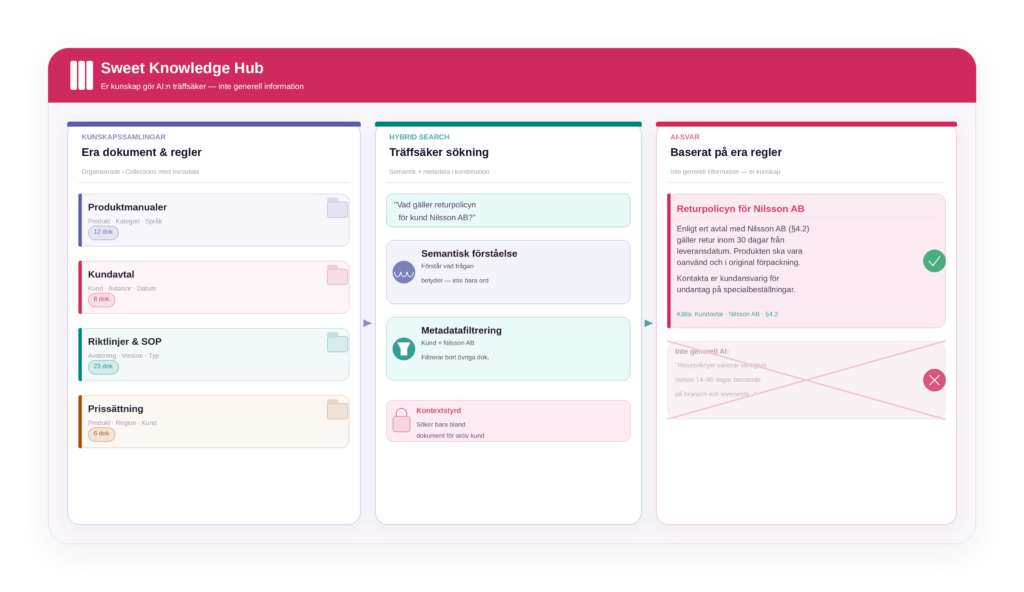Click the Semantisk förståelse round icon
Image resolution: width=1024 pixels, height=592 pixels.
404,272
